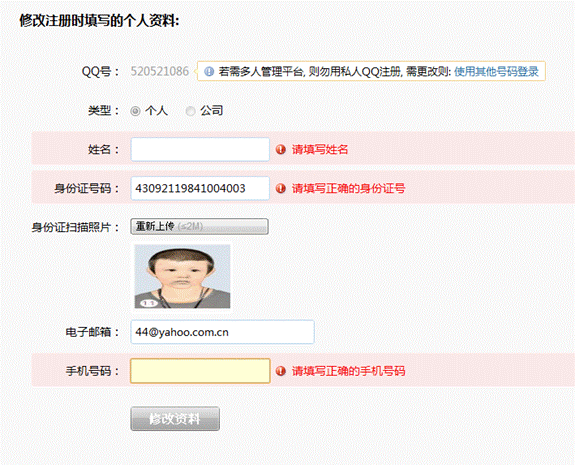Click the 身份证扫描照片 label
The width and height of the screenshot is (576, 466).
click(75, 227)
